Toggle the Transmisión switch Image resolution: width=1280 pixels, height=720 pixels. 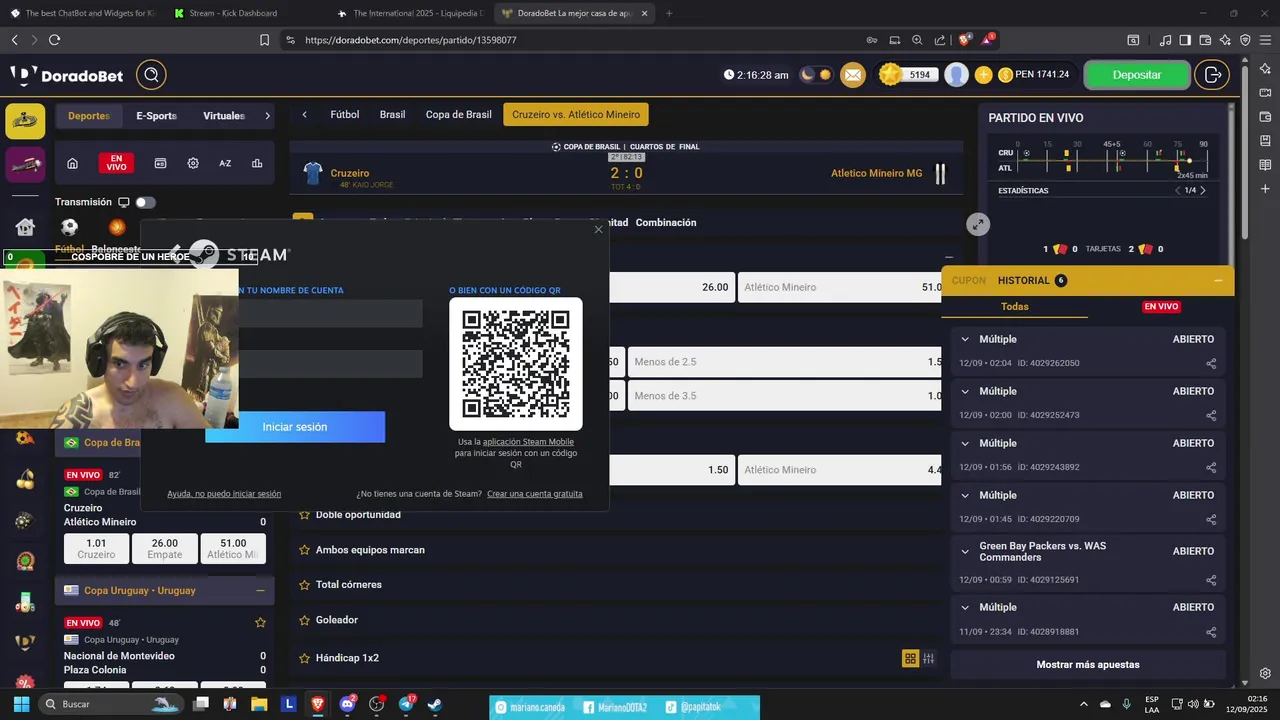tap(146, 202)
